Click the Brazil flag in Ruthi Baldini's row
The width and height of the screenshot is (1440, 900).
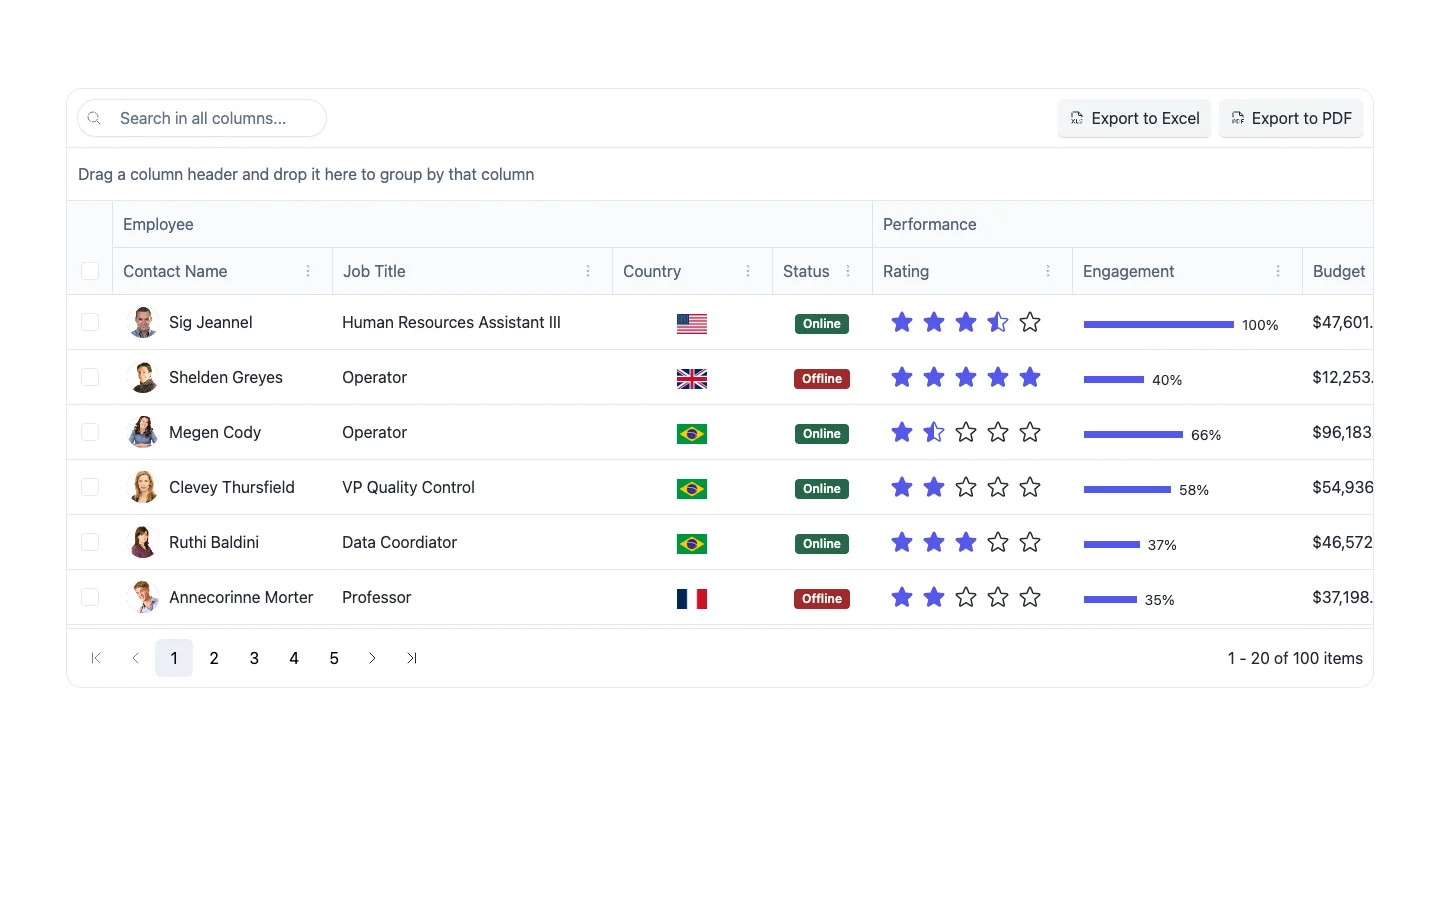[692, 543]
